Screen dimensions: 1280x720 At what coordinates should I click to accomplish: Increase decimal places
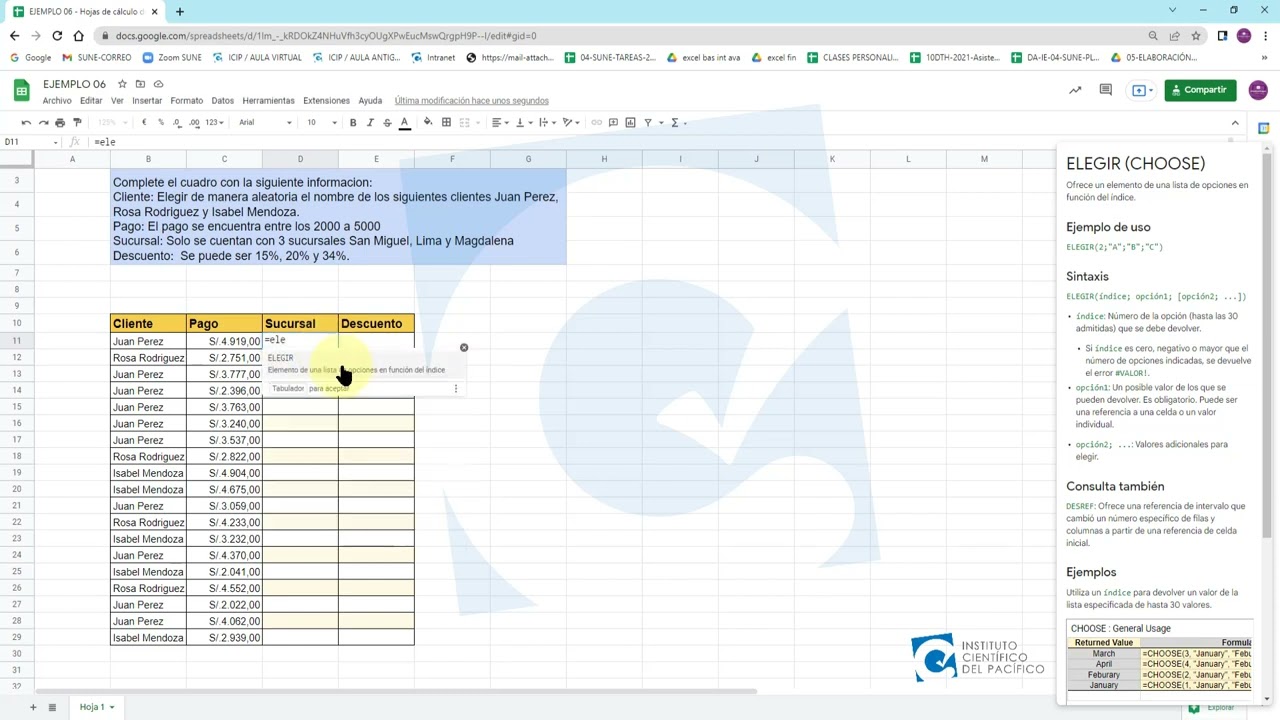194,123
